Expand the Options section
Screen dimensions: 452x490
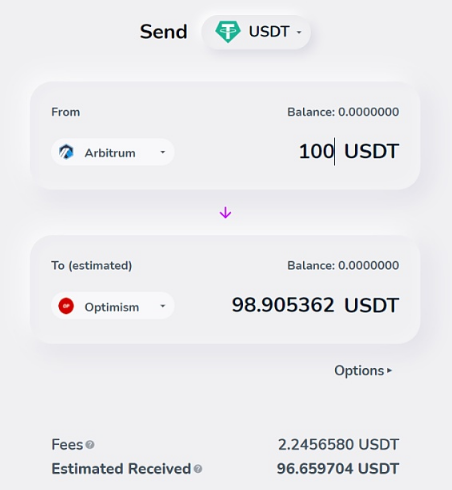point(363,371)
